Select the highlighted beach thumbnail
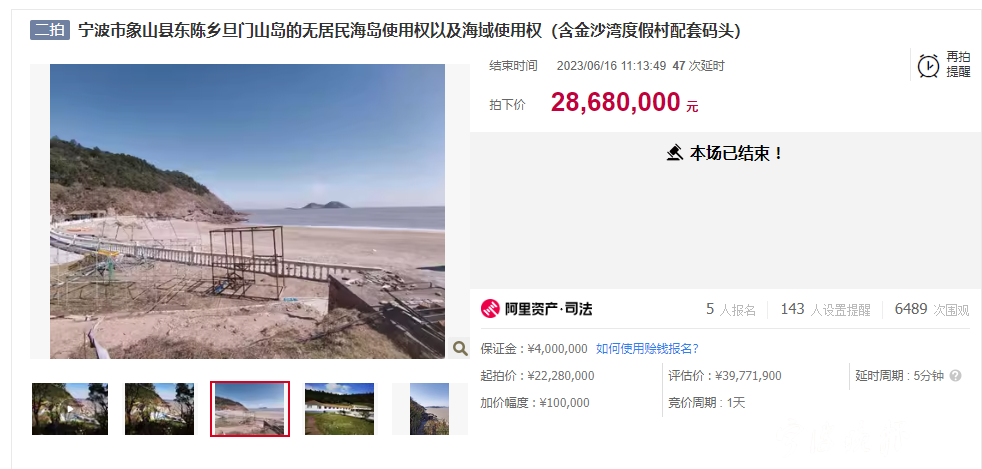This screenshot has width=982, height=469. click(250, 409)
